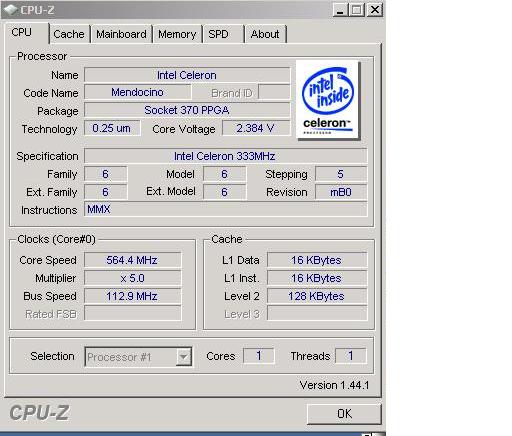Click the Ext. Model value field
The height and width of the screenshot is (436, 512).
[x=225, y=192]
